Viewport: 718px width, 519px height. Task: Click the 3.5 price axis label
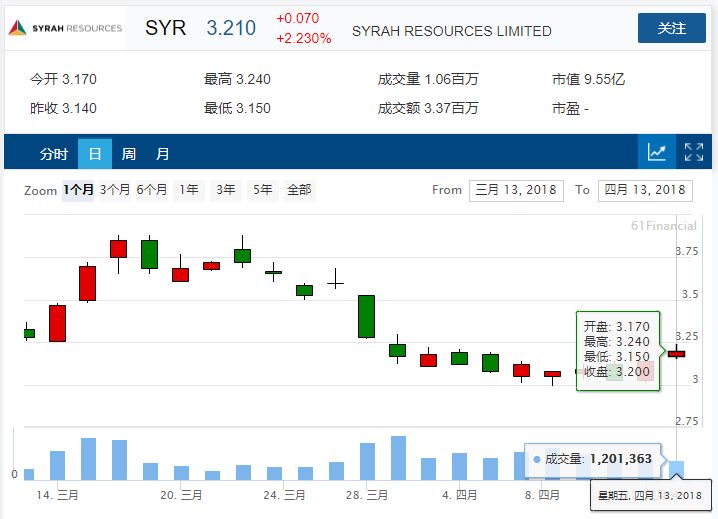tap(690, 294)
